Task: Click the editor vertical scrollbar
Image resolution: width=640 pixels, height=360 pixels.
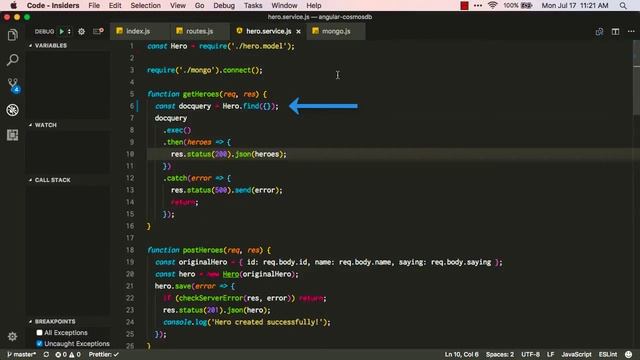Action: pos(636,78)
